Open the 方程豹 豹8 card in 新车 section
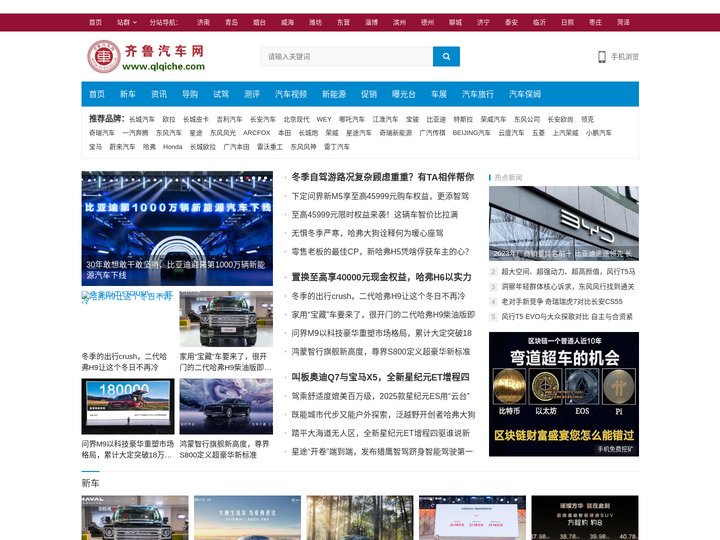This screenshot has height=540, width=720. tap(585, 518)
